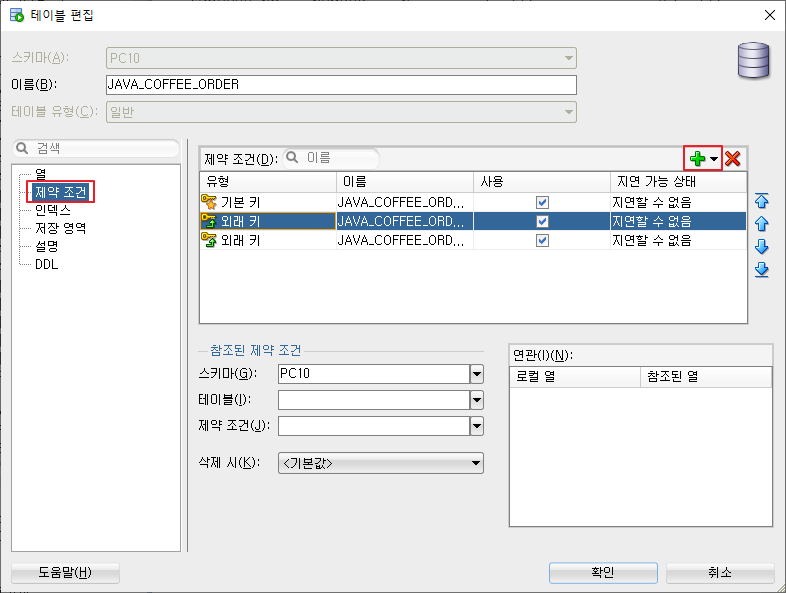Click the green plus add constraint icon
This screenshot has width=786, height=593.
tap(697, 159)
